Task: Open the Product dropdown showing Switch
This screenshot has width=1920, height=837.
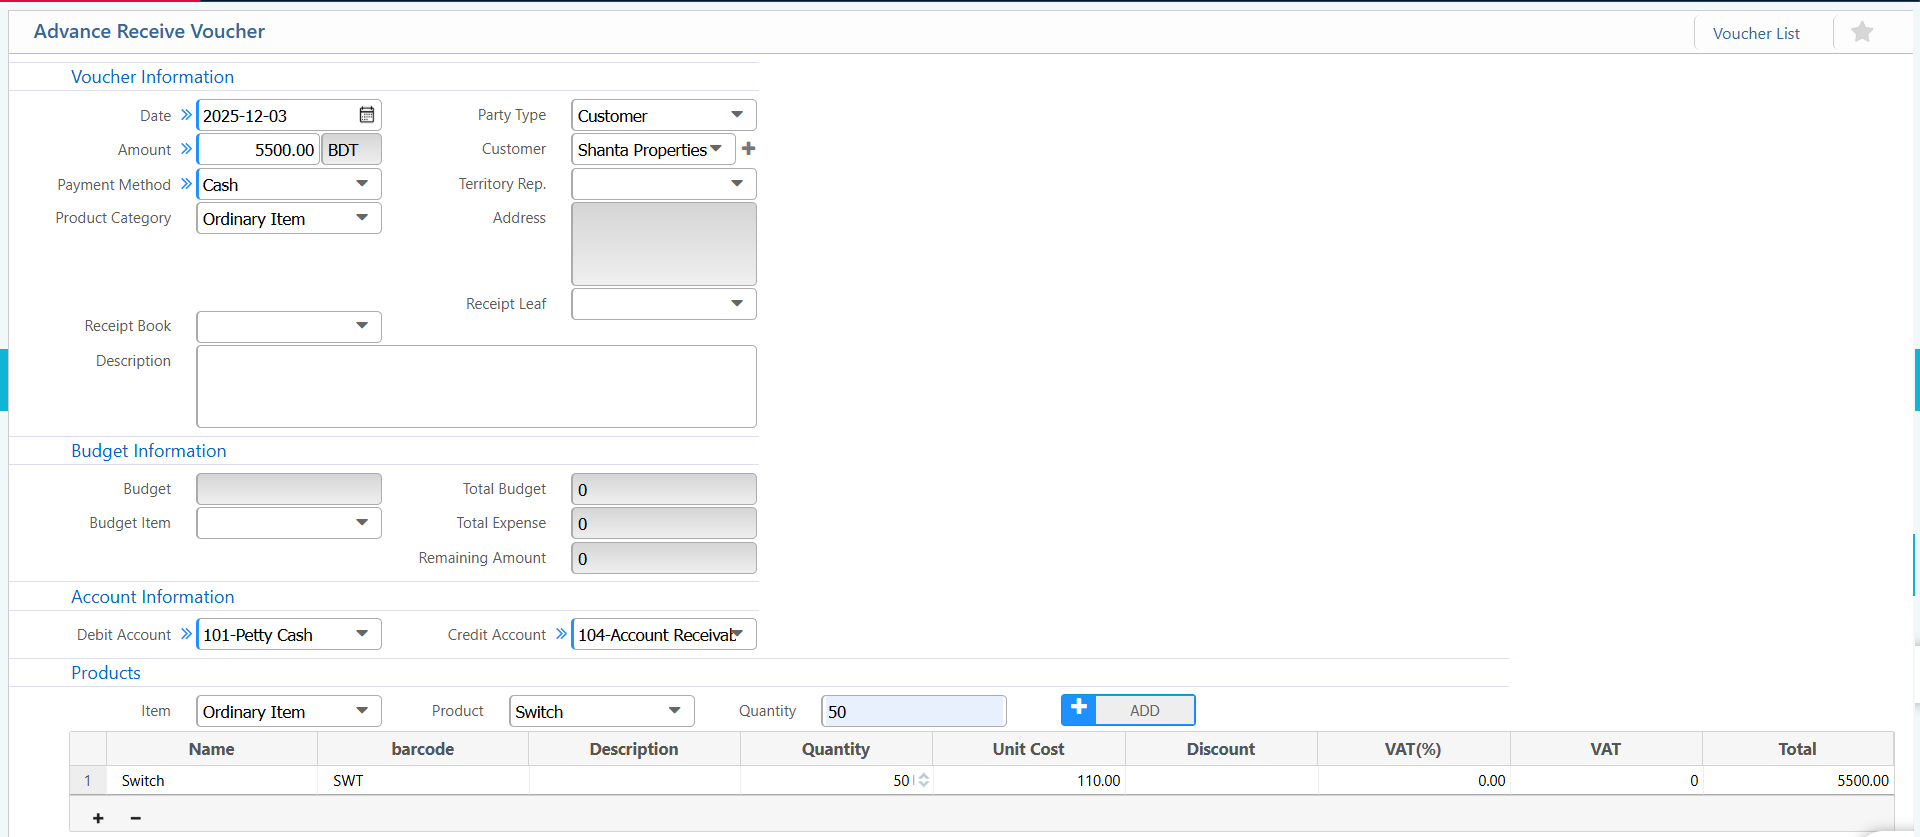Action: click(675, 711)
